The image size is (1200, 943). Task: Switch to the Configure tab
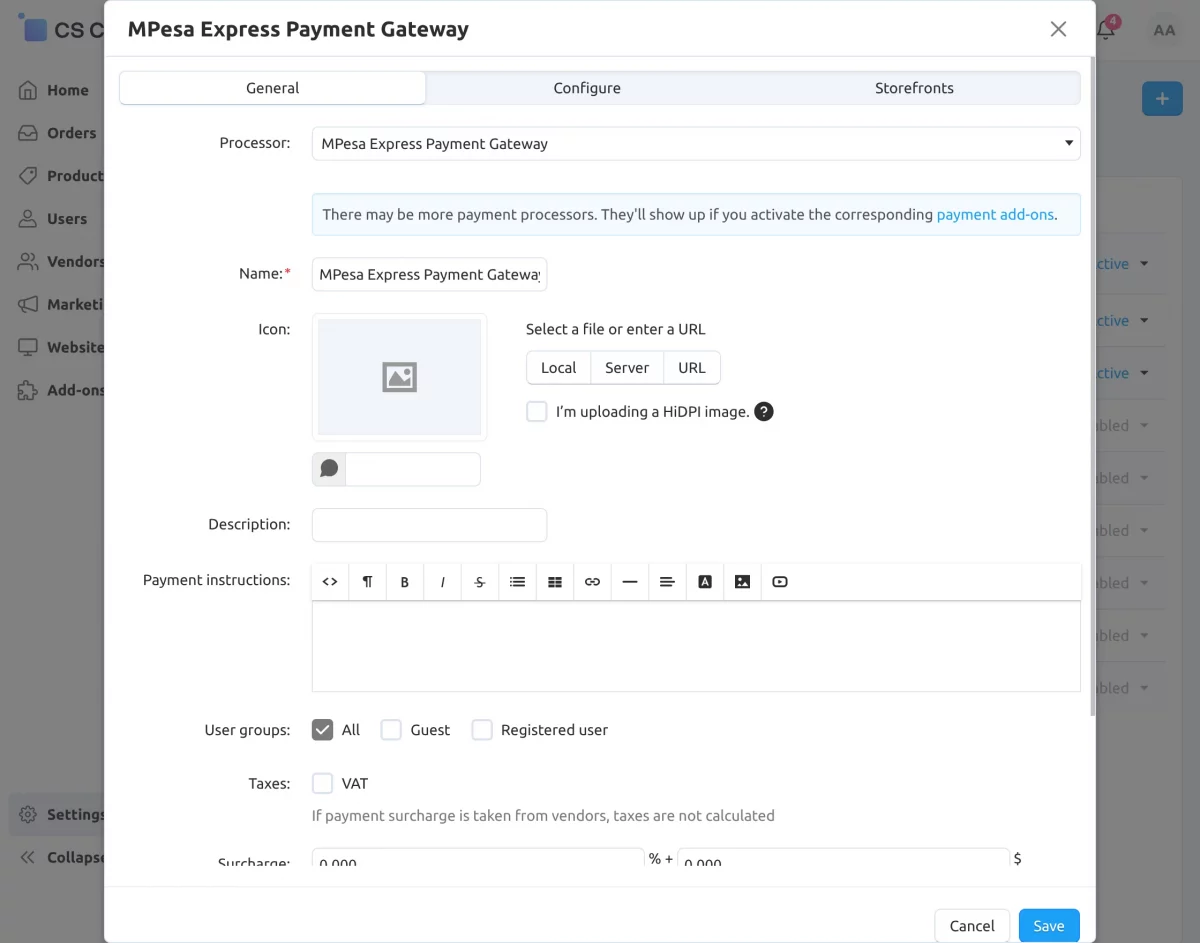click(587, 88)
